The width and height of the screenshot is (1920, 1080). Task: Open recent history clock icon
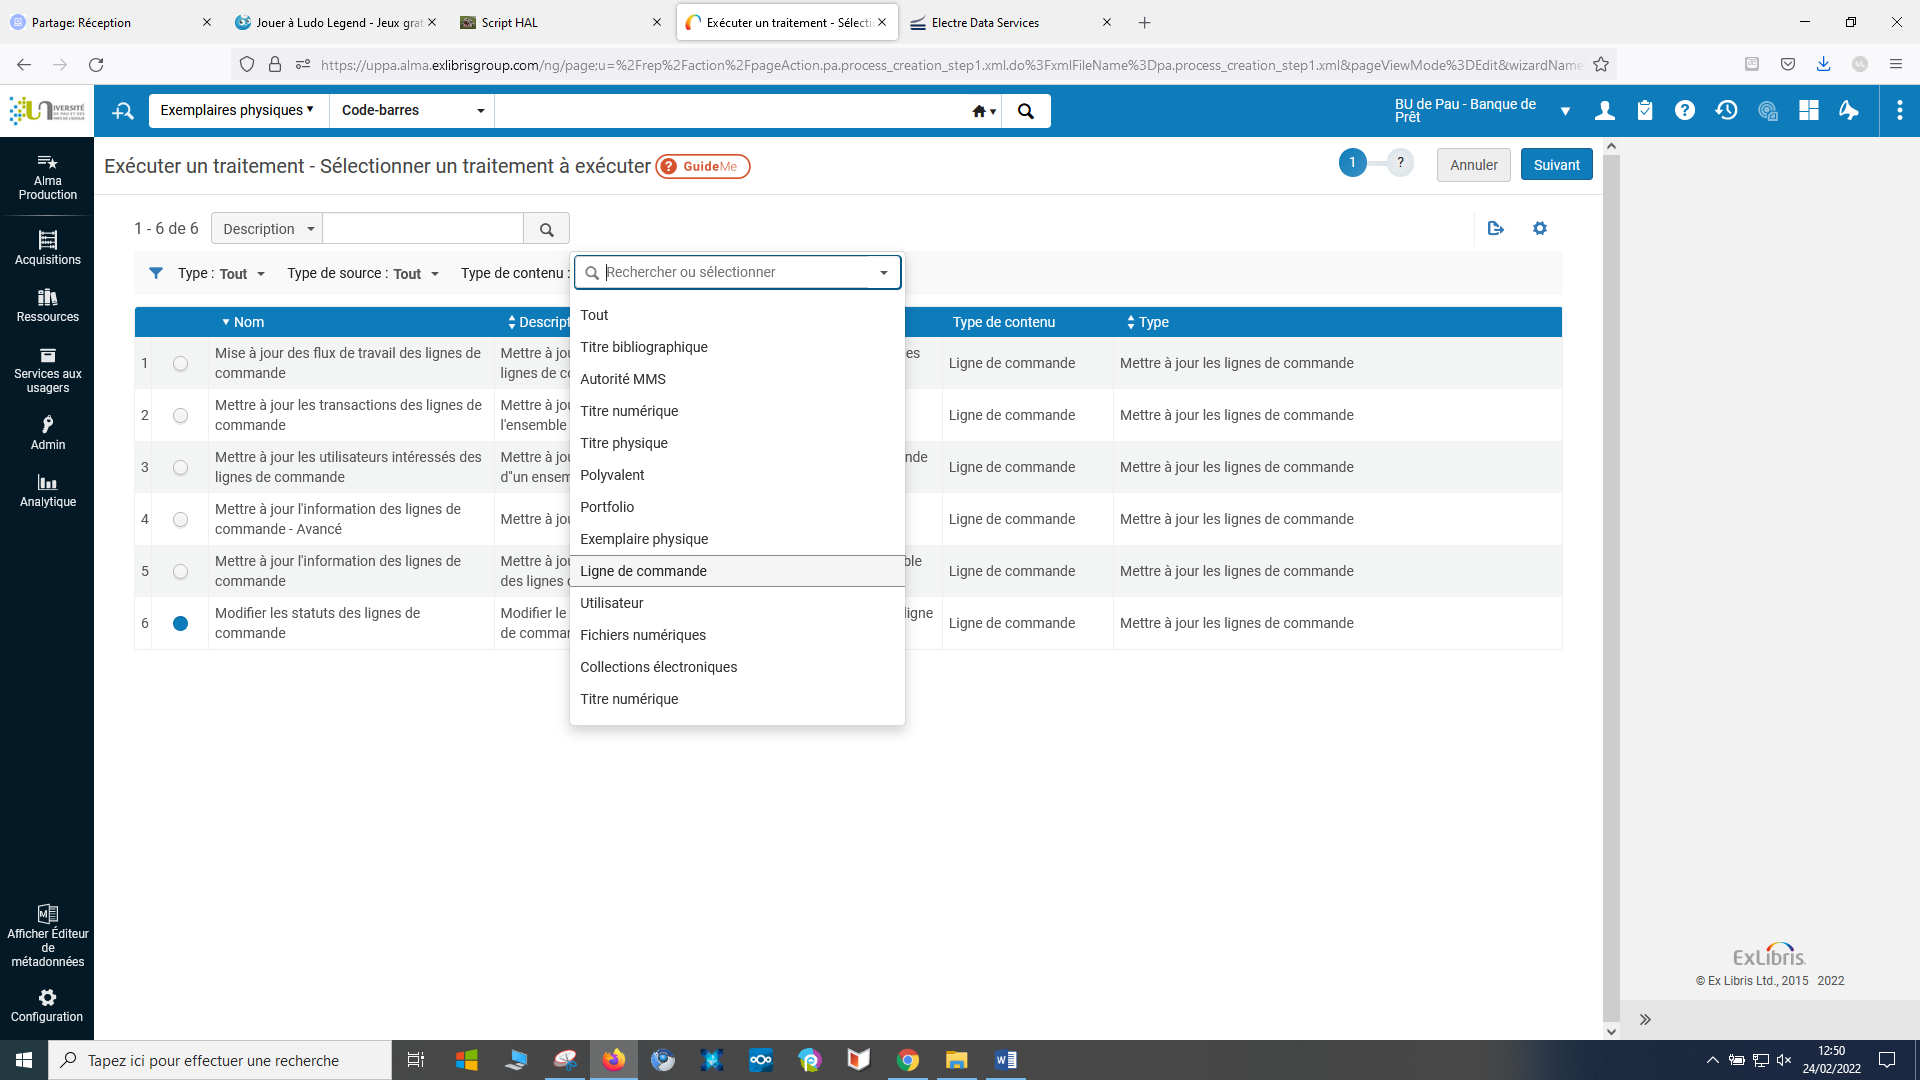(1726, 111)
